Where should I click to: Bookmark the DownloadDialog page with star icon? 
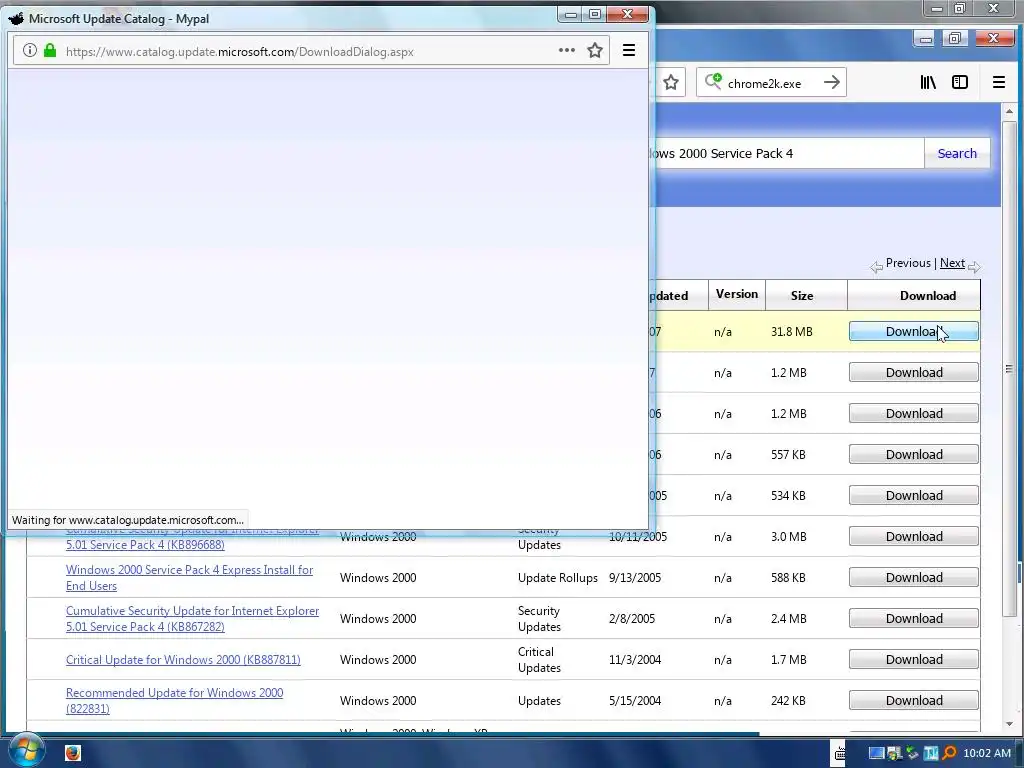point(594,50)
